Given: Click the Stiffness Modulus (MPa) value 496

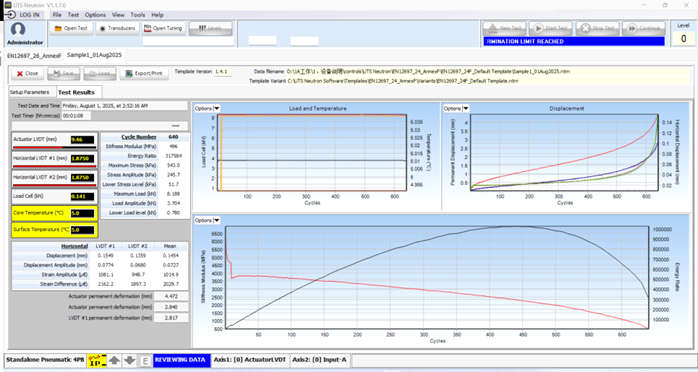Looking at the screenshot, I should (x=173, y=146).
